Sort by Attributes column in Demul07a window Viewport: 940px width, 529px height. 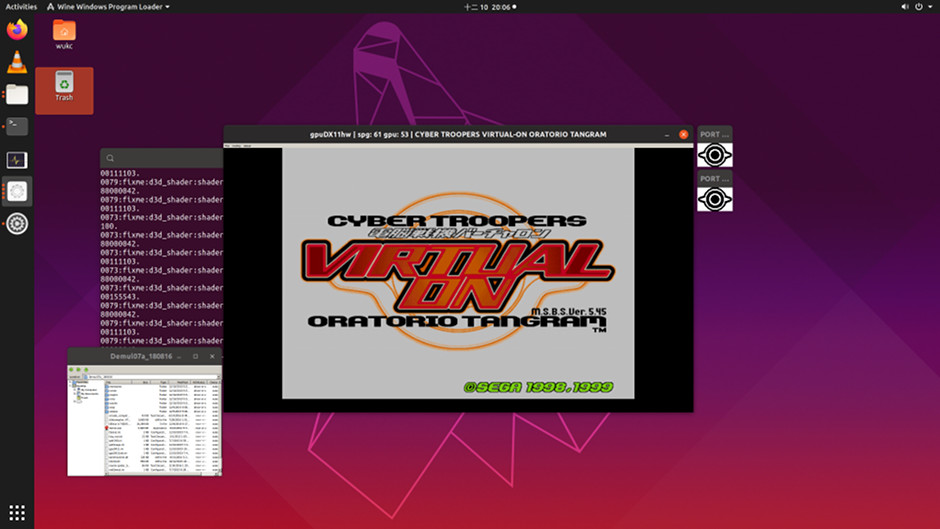pos(198,382)
